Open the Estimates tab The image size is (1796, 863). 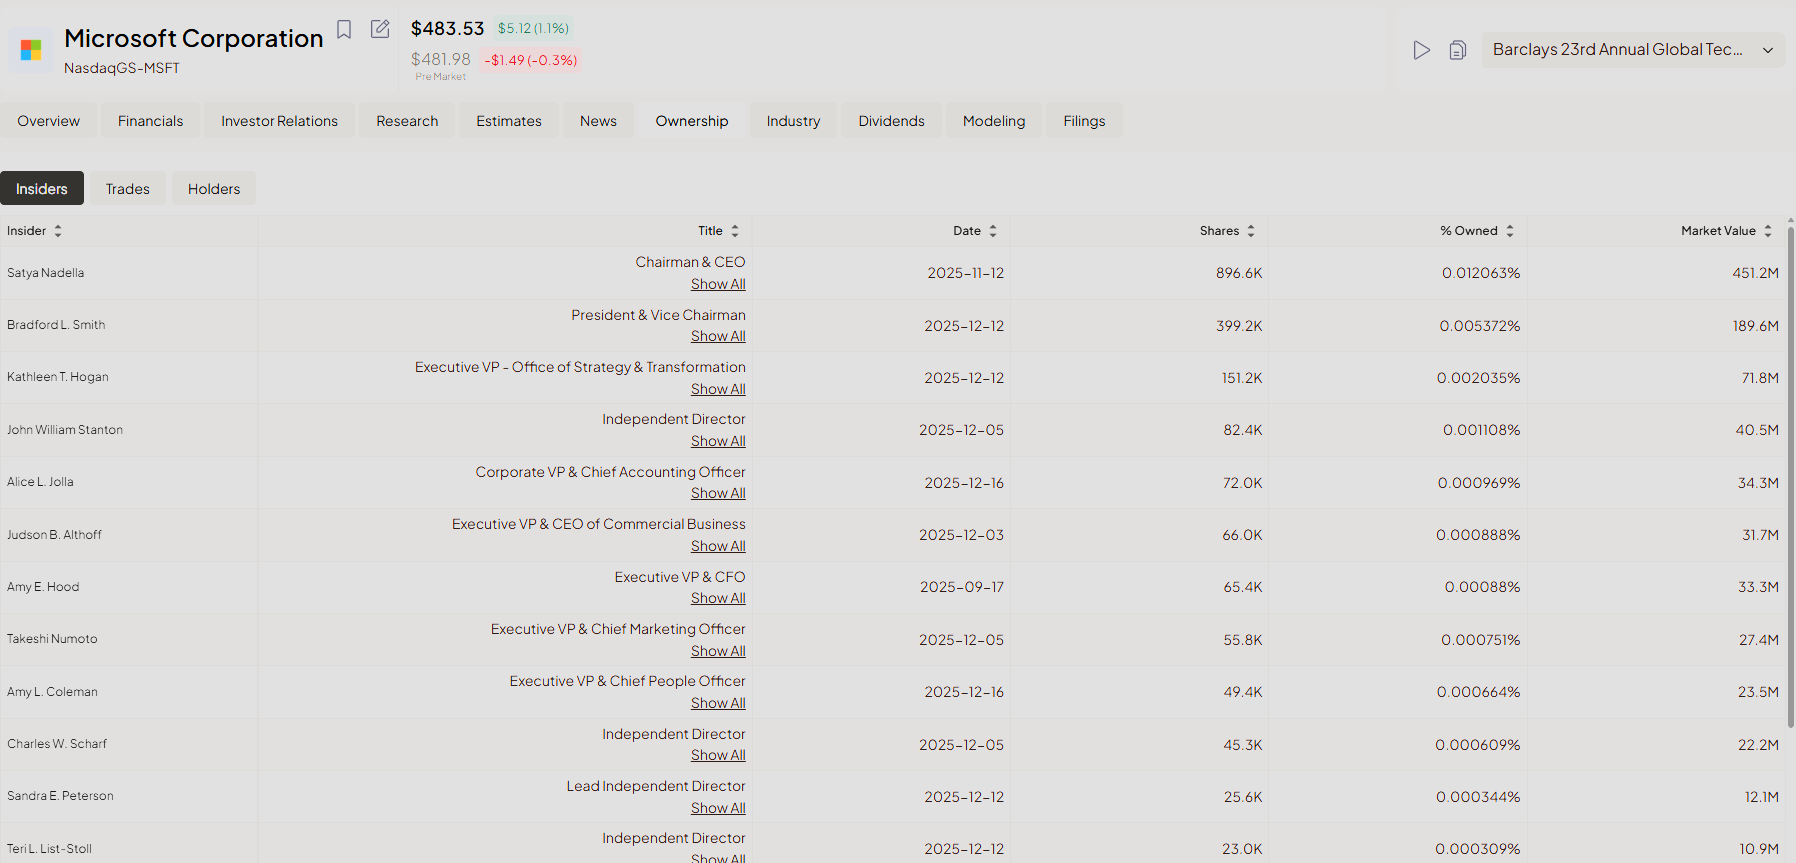[509, 121]
